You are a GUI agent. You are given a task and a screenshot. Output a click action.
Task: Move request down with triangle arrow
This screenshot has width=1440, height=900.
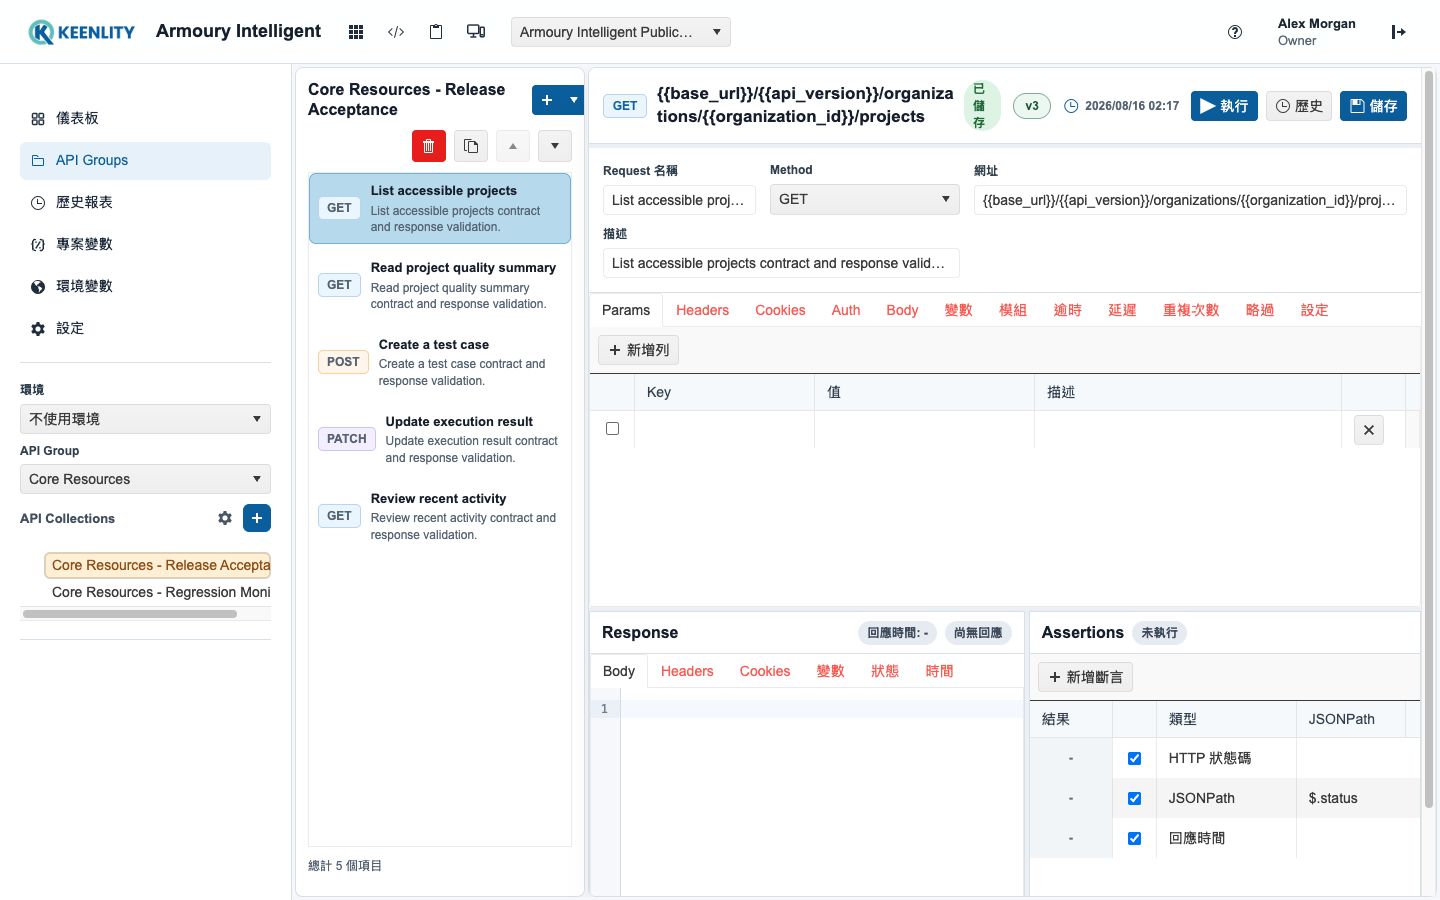click(x=555, y=146)
